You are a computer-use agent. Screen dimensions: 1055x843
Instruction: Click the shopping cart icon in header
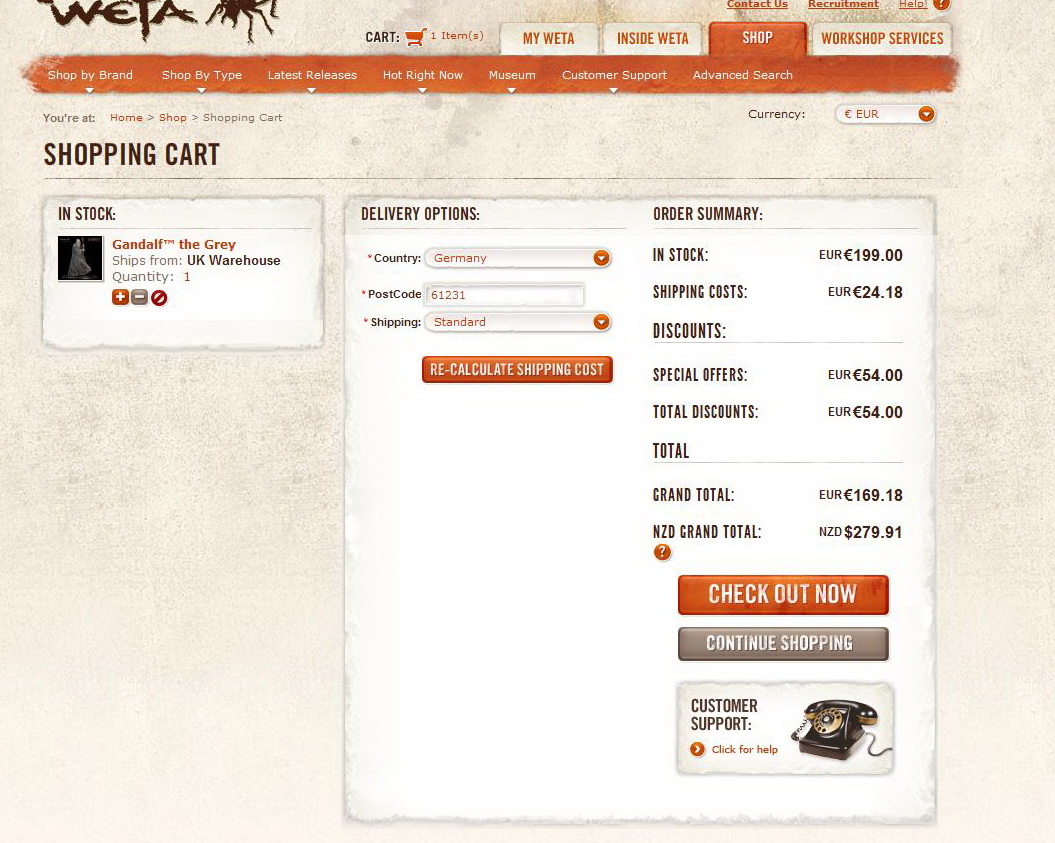416,36
